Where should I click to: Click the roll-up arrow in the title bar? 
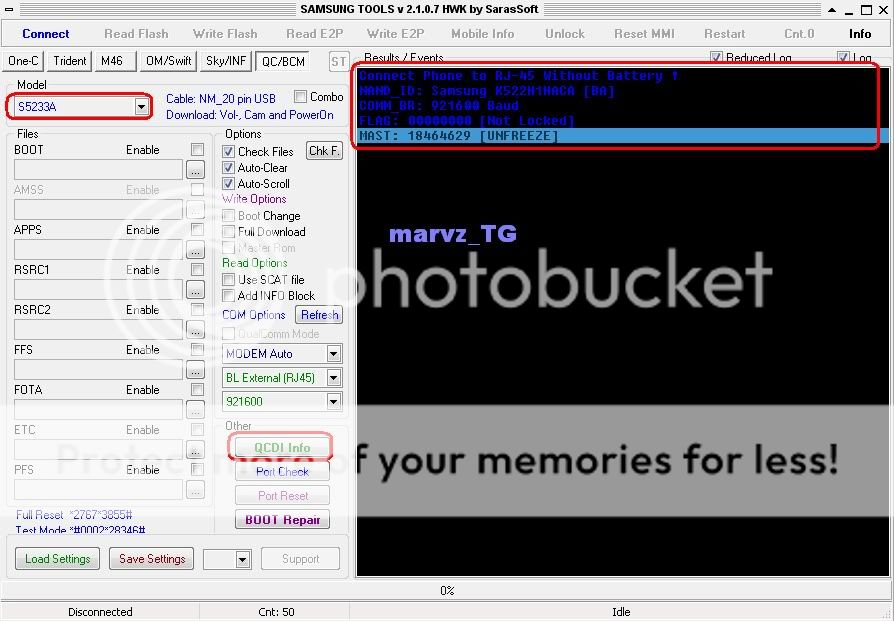[832, 10]
